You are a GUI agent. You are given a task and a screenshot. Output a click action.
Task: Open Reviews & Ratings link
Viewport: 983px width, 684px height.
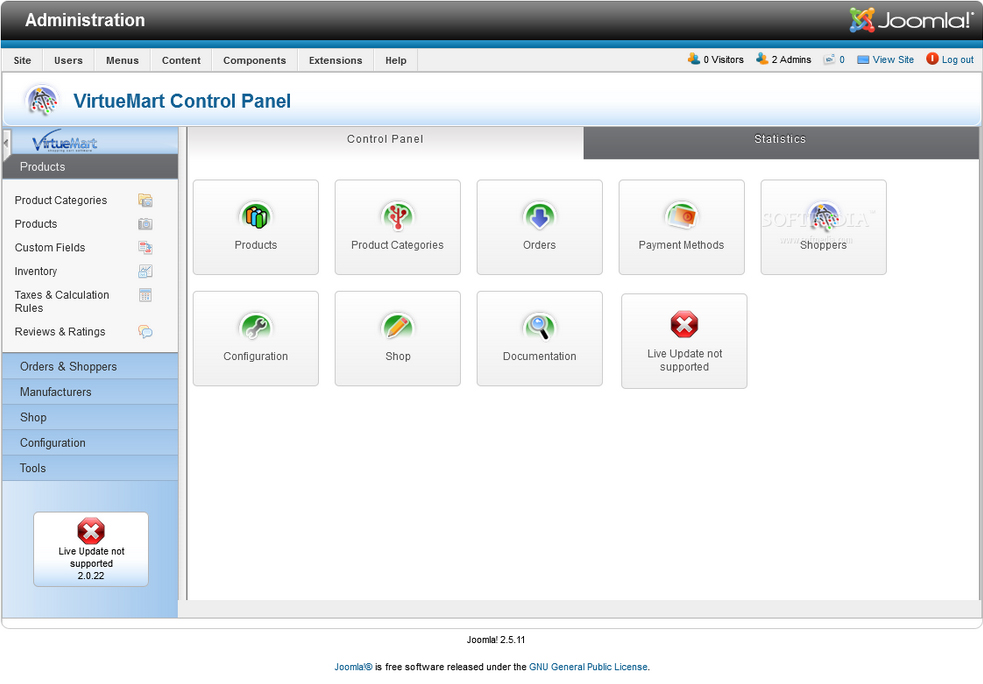(60, 332)
